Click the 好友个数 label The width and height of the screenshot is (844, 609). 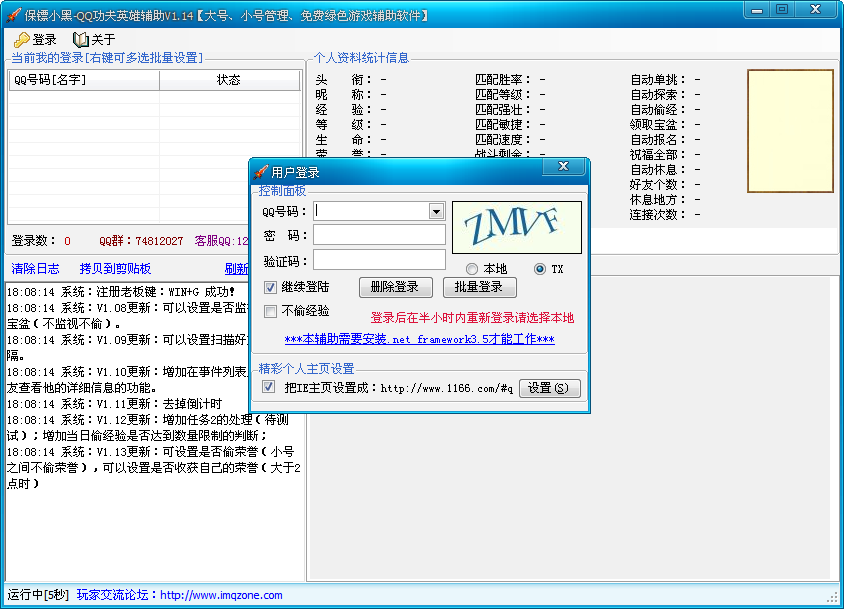coord(658,185)
